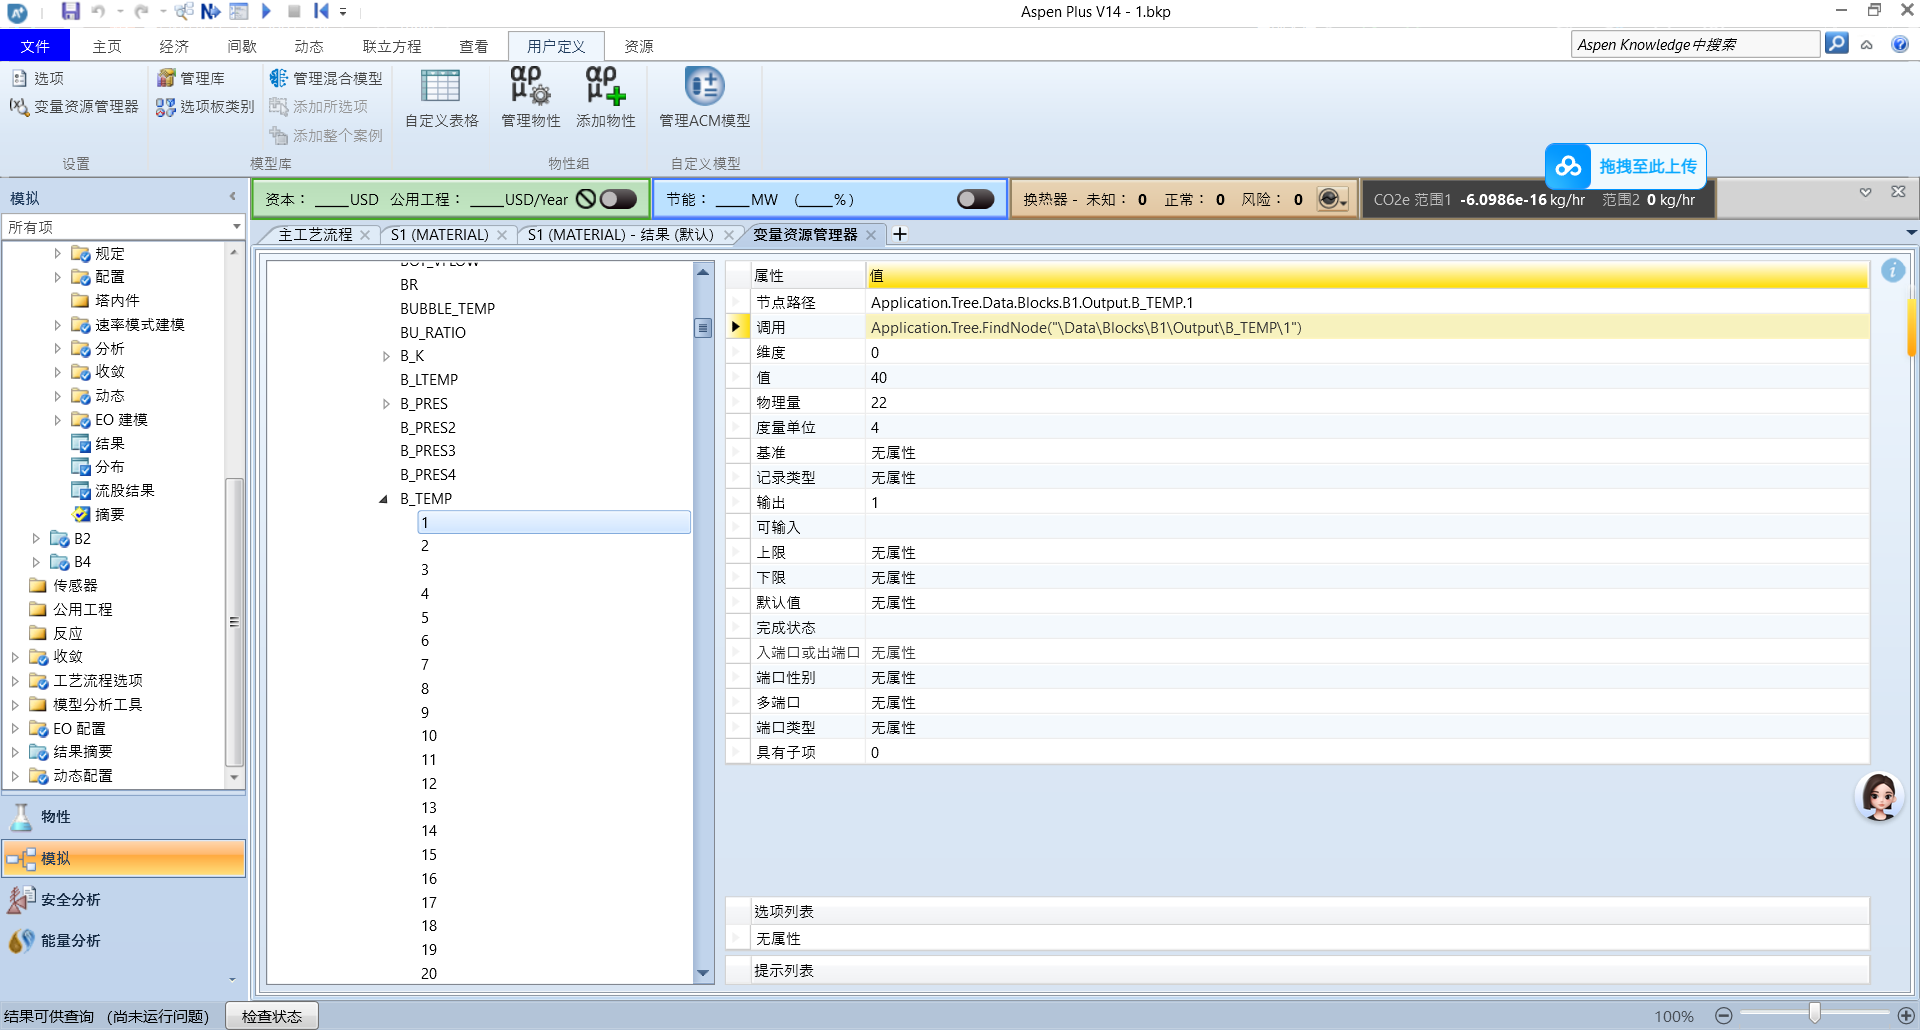Open the heat exchanger status dropdown button

pos(1332,199)
